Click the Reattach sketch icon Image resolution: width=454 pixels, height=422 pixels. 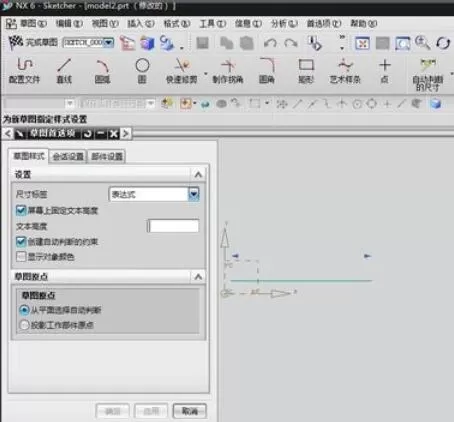pos(167,43)
